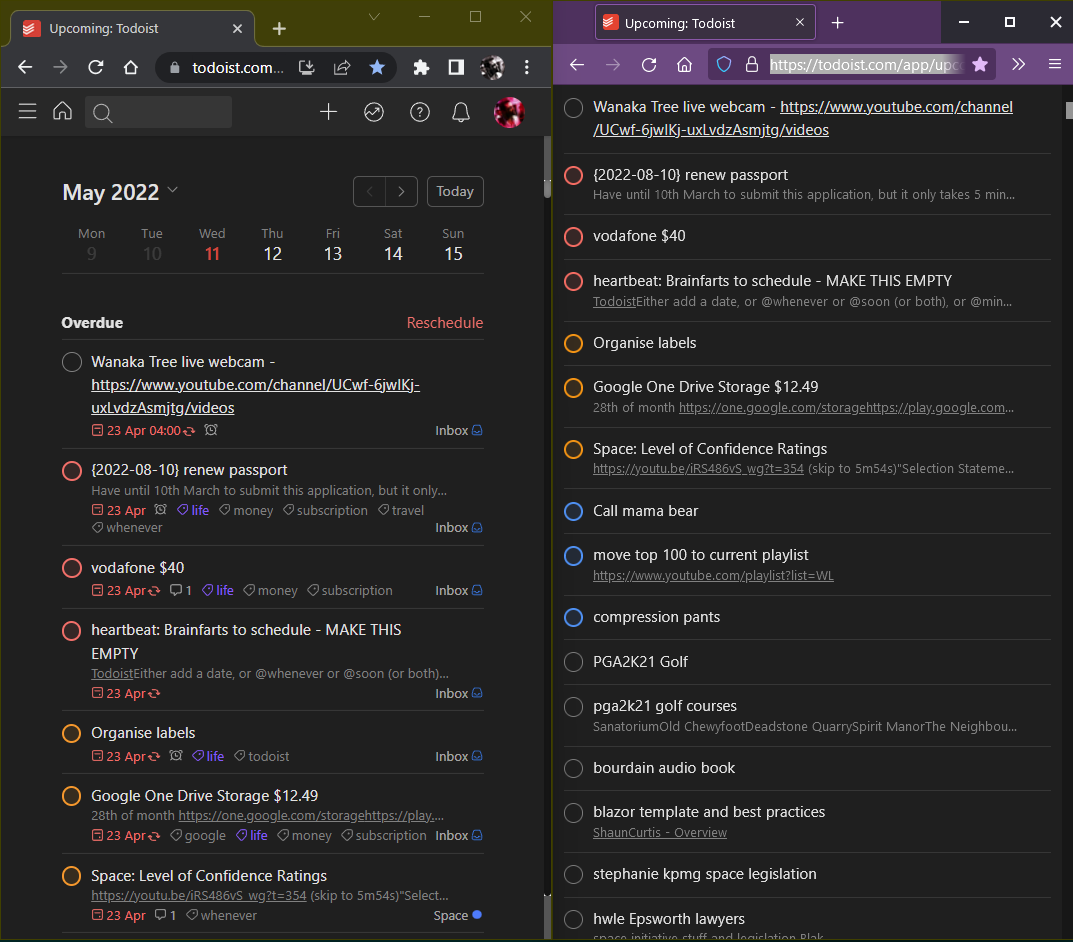Click Firefox tracking protection shield icon

[723, 64]
